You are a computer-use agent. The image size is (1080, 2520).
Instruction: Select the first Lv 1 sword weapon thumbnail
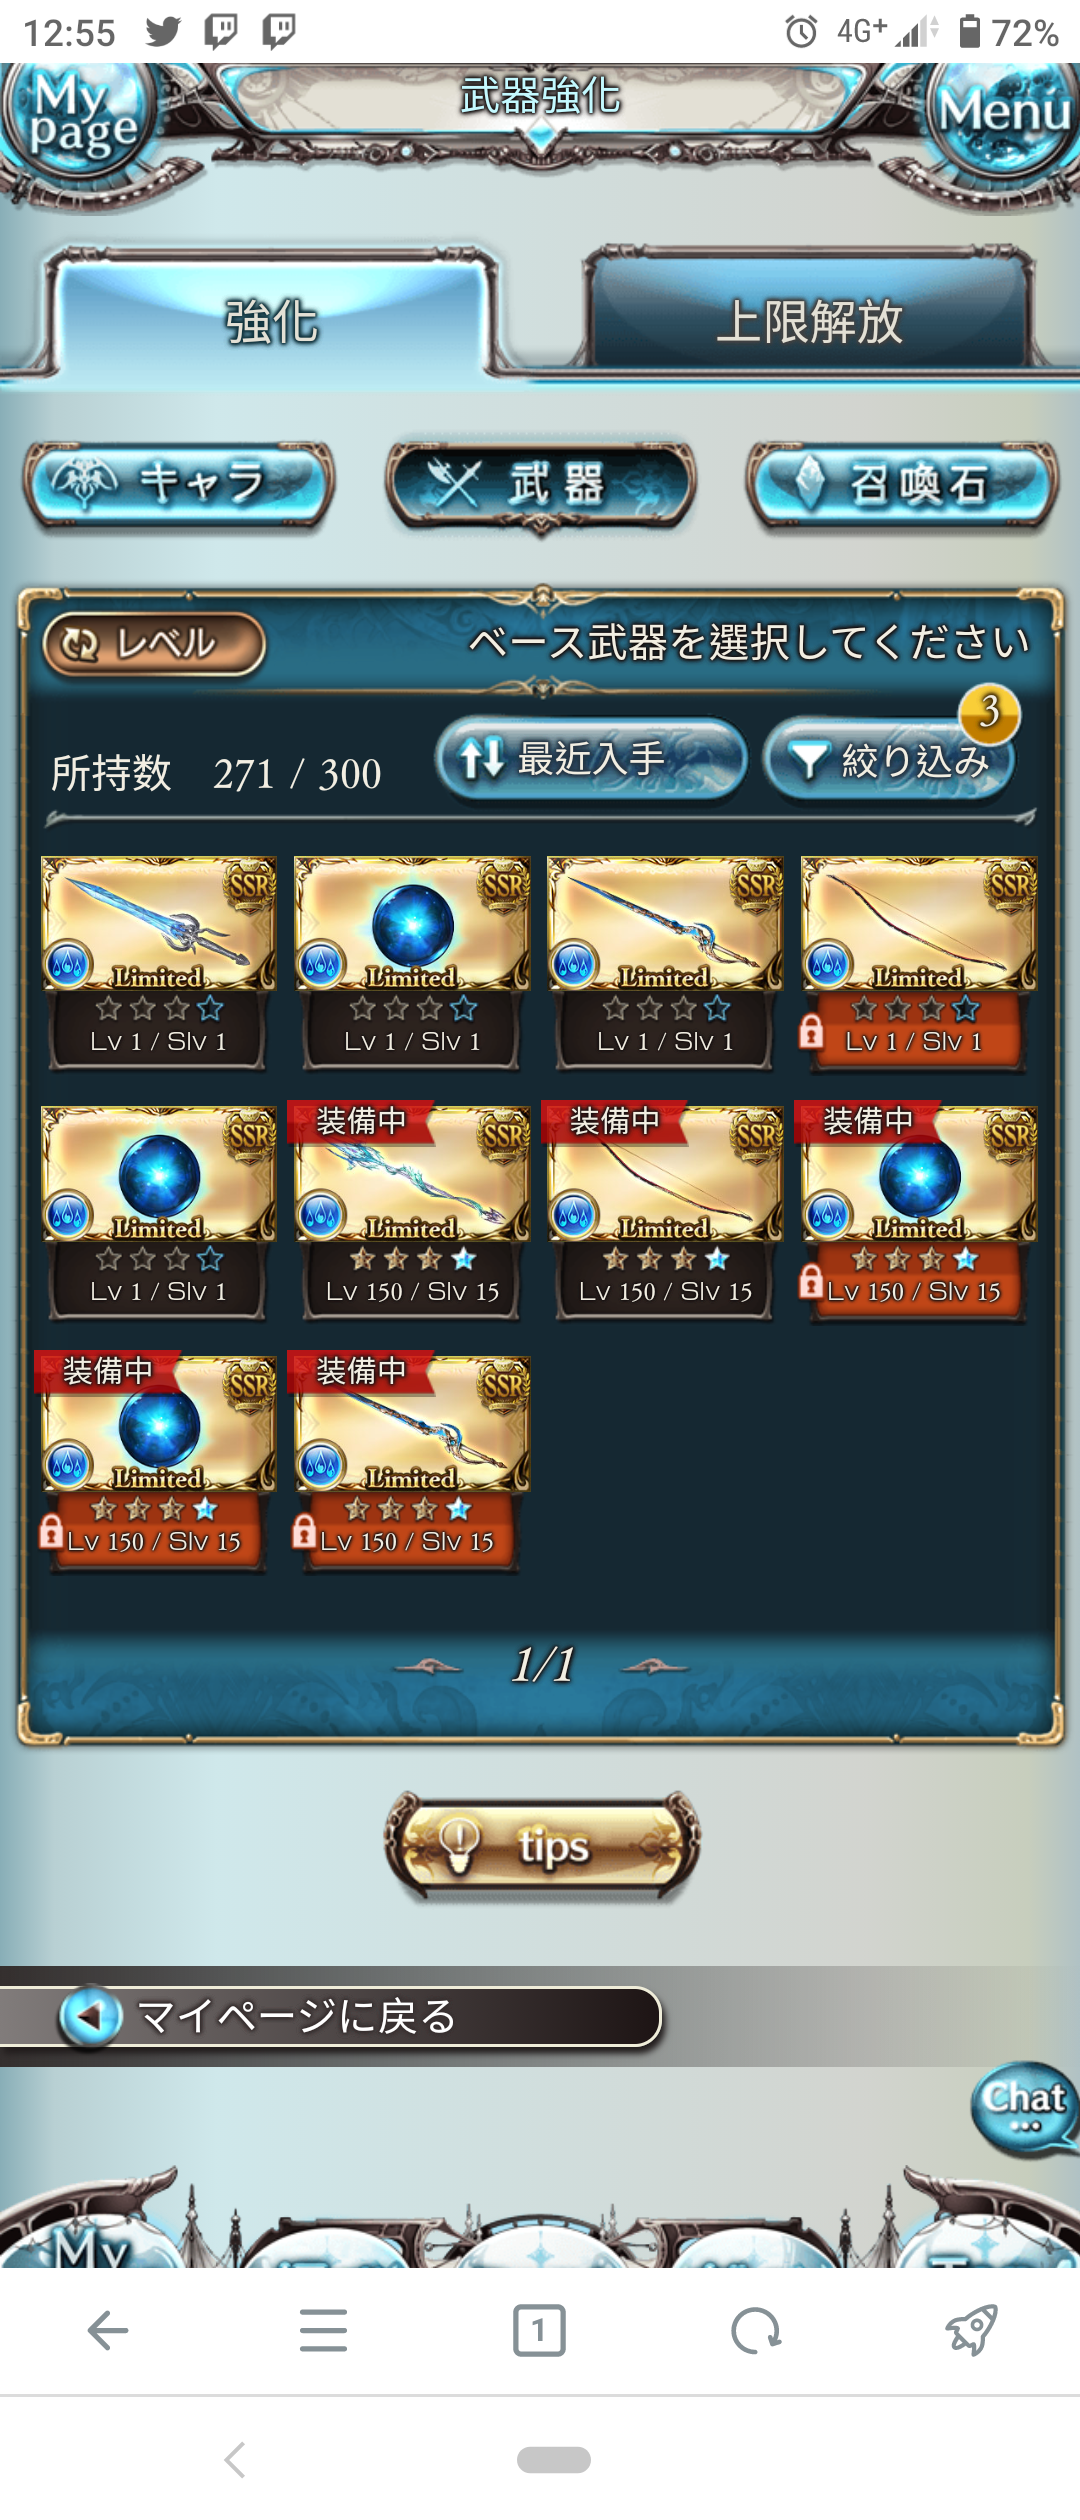click(x=158, y=962)
